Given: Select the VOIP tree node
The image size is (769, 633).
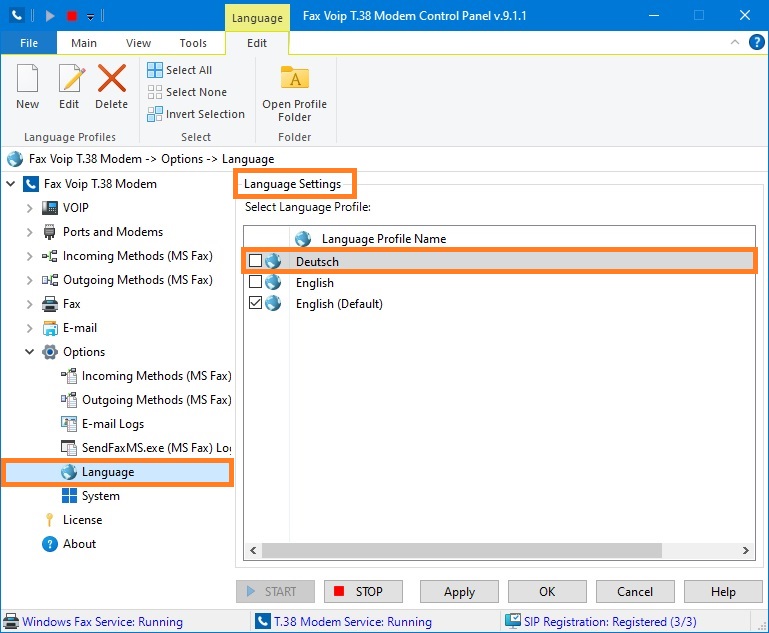Looking at the screenshot, I should click(x=76, y=207).
